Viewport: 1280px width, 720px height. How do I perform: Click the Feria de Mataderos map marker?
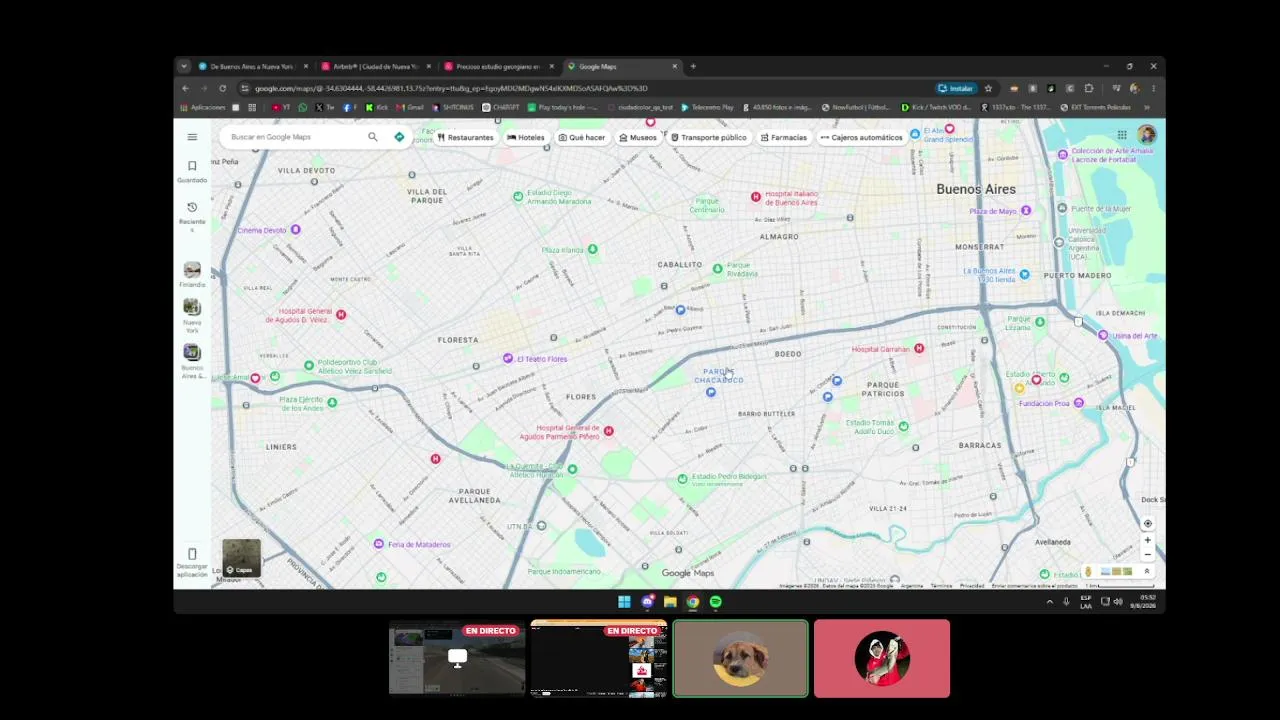point(378,544)
